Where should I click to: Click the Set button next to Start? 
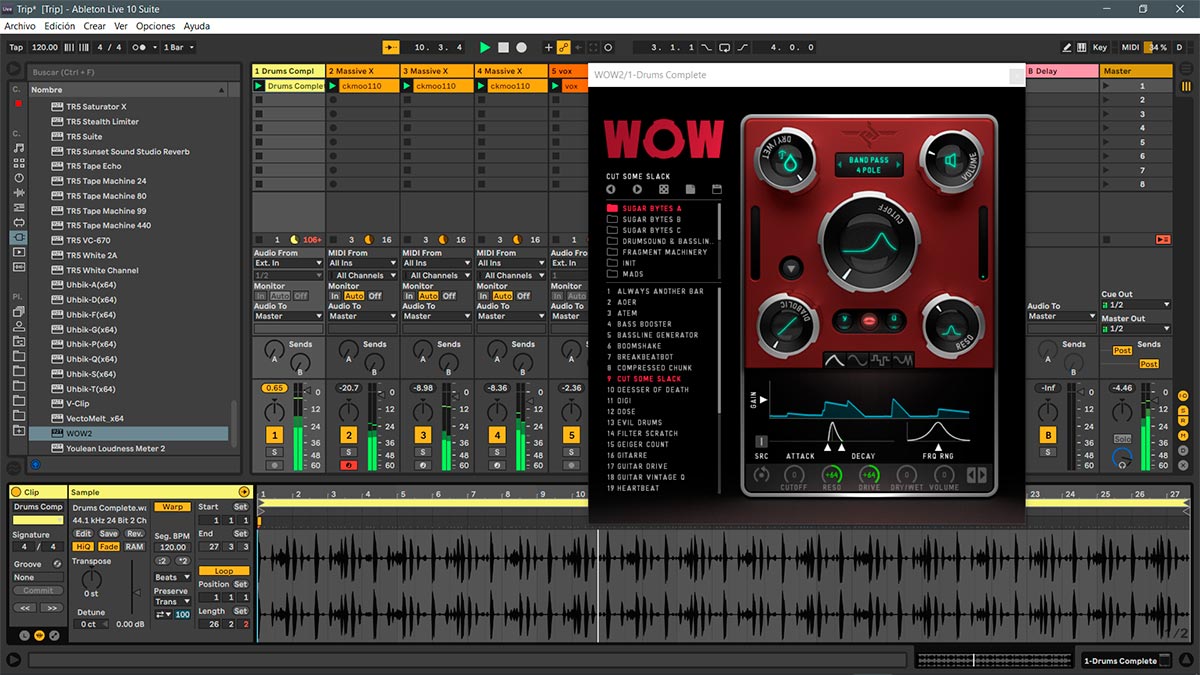coord(241,507)
